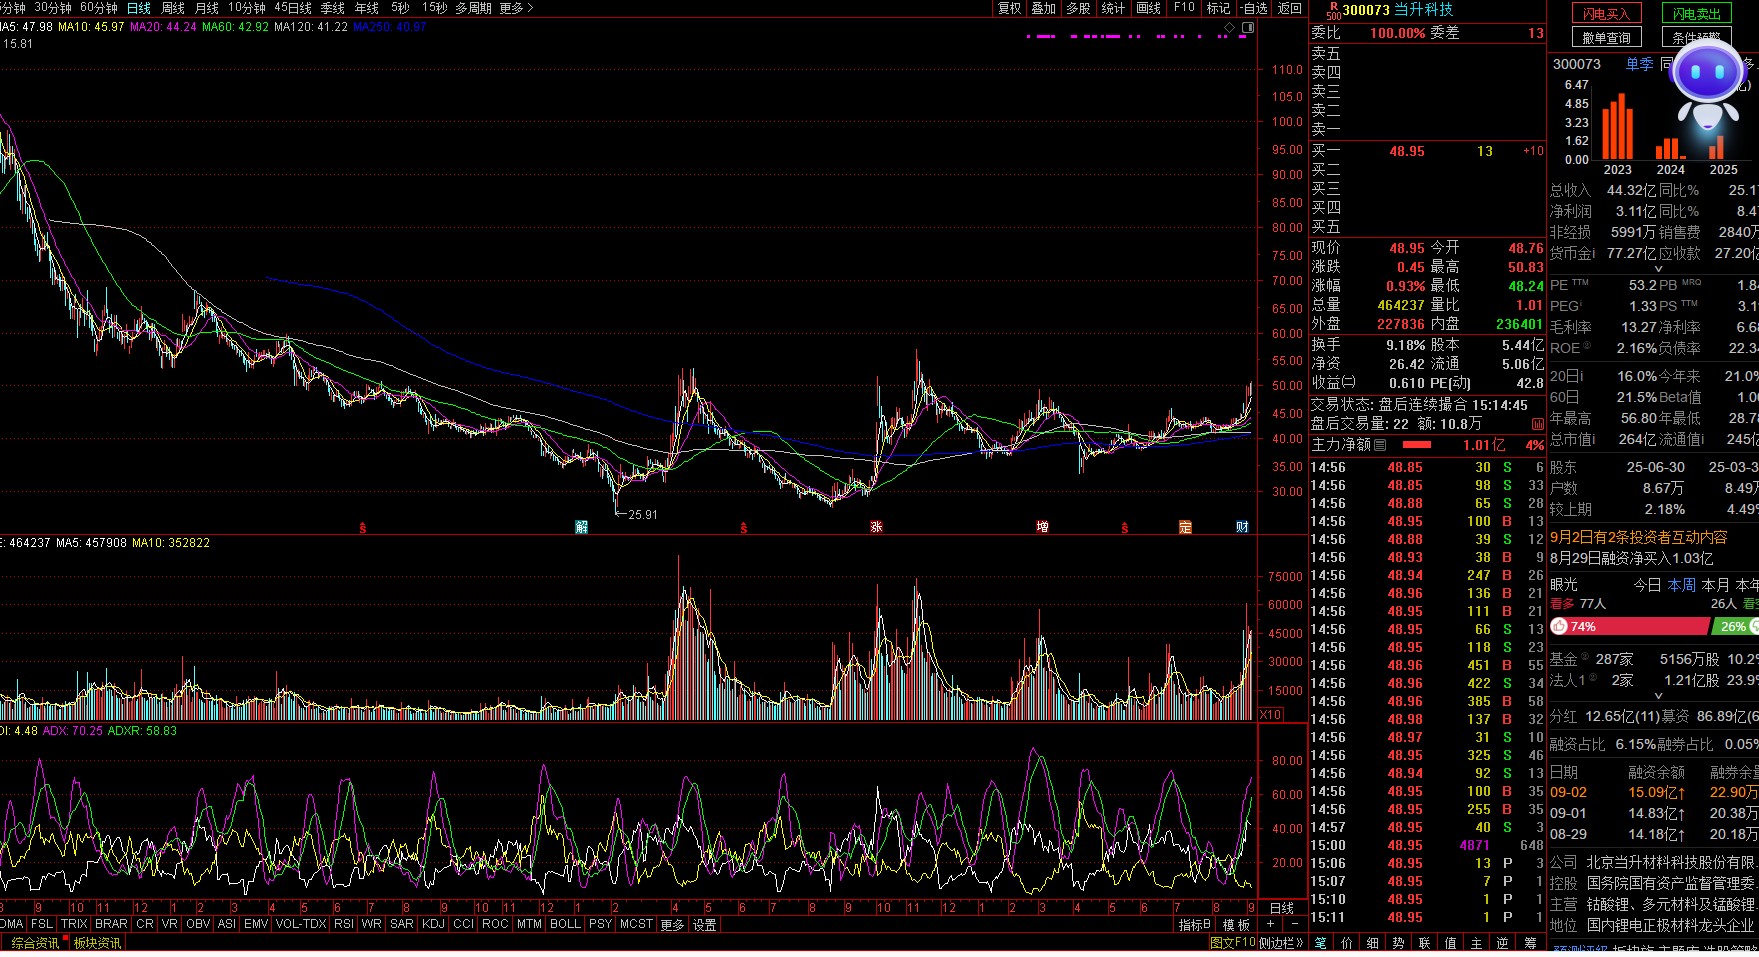Select the OBV indicator

click(x=198, y=924)
